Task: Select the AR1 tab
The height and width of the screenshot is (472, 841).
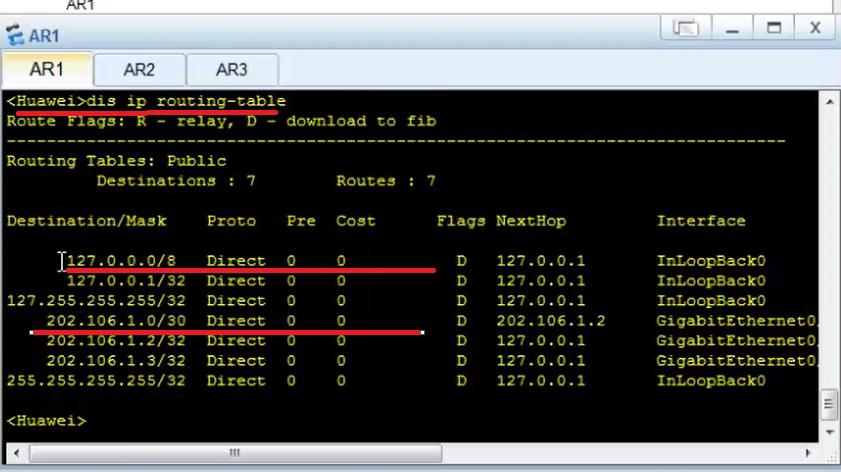Action: click(46, 70)
